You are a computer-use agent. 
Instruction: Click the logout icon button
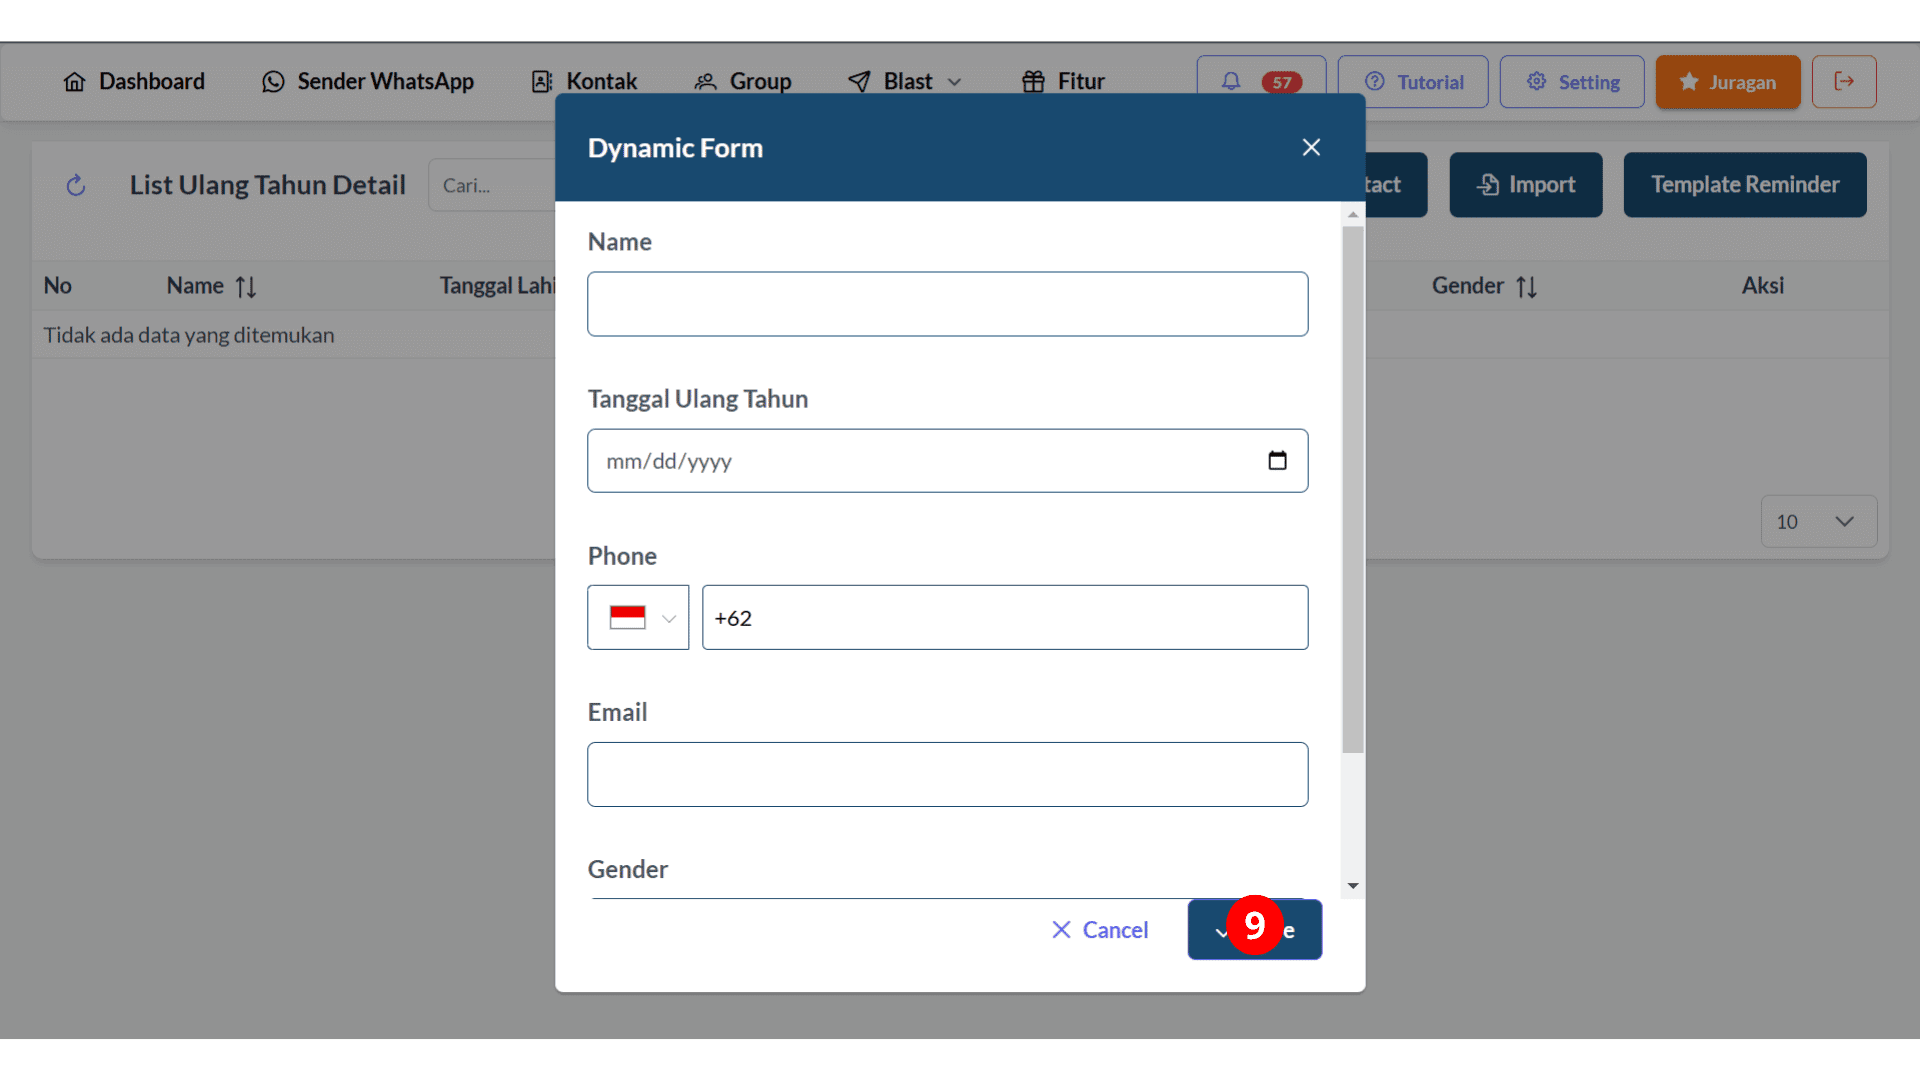(1844, 82)
